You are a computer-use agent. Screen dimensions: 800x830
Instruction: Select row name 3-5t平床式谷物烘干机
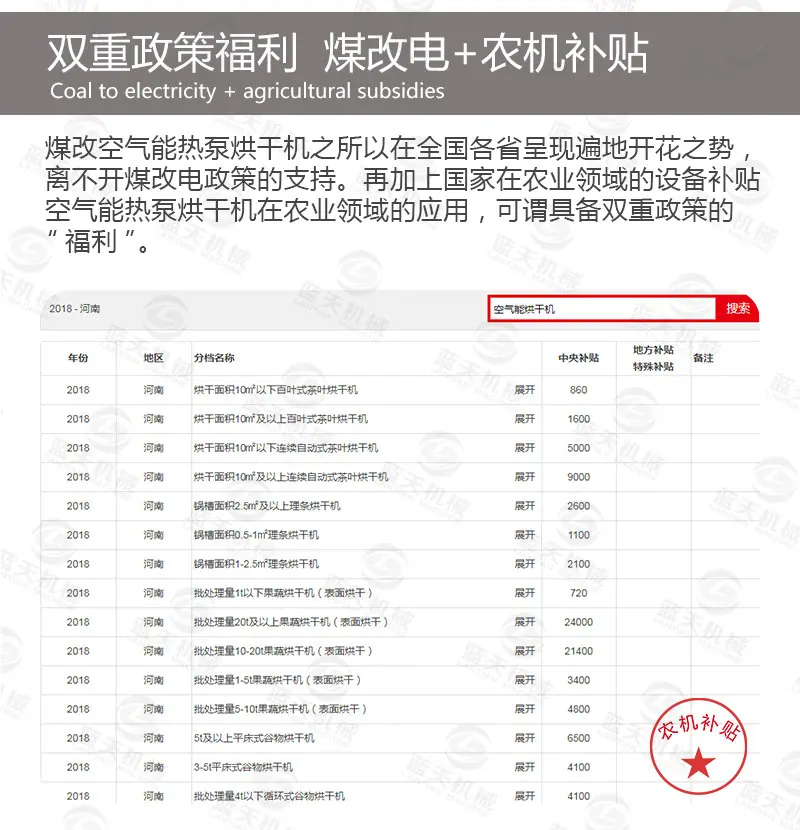[243, 767]
